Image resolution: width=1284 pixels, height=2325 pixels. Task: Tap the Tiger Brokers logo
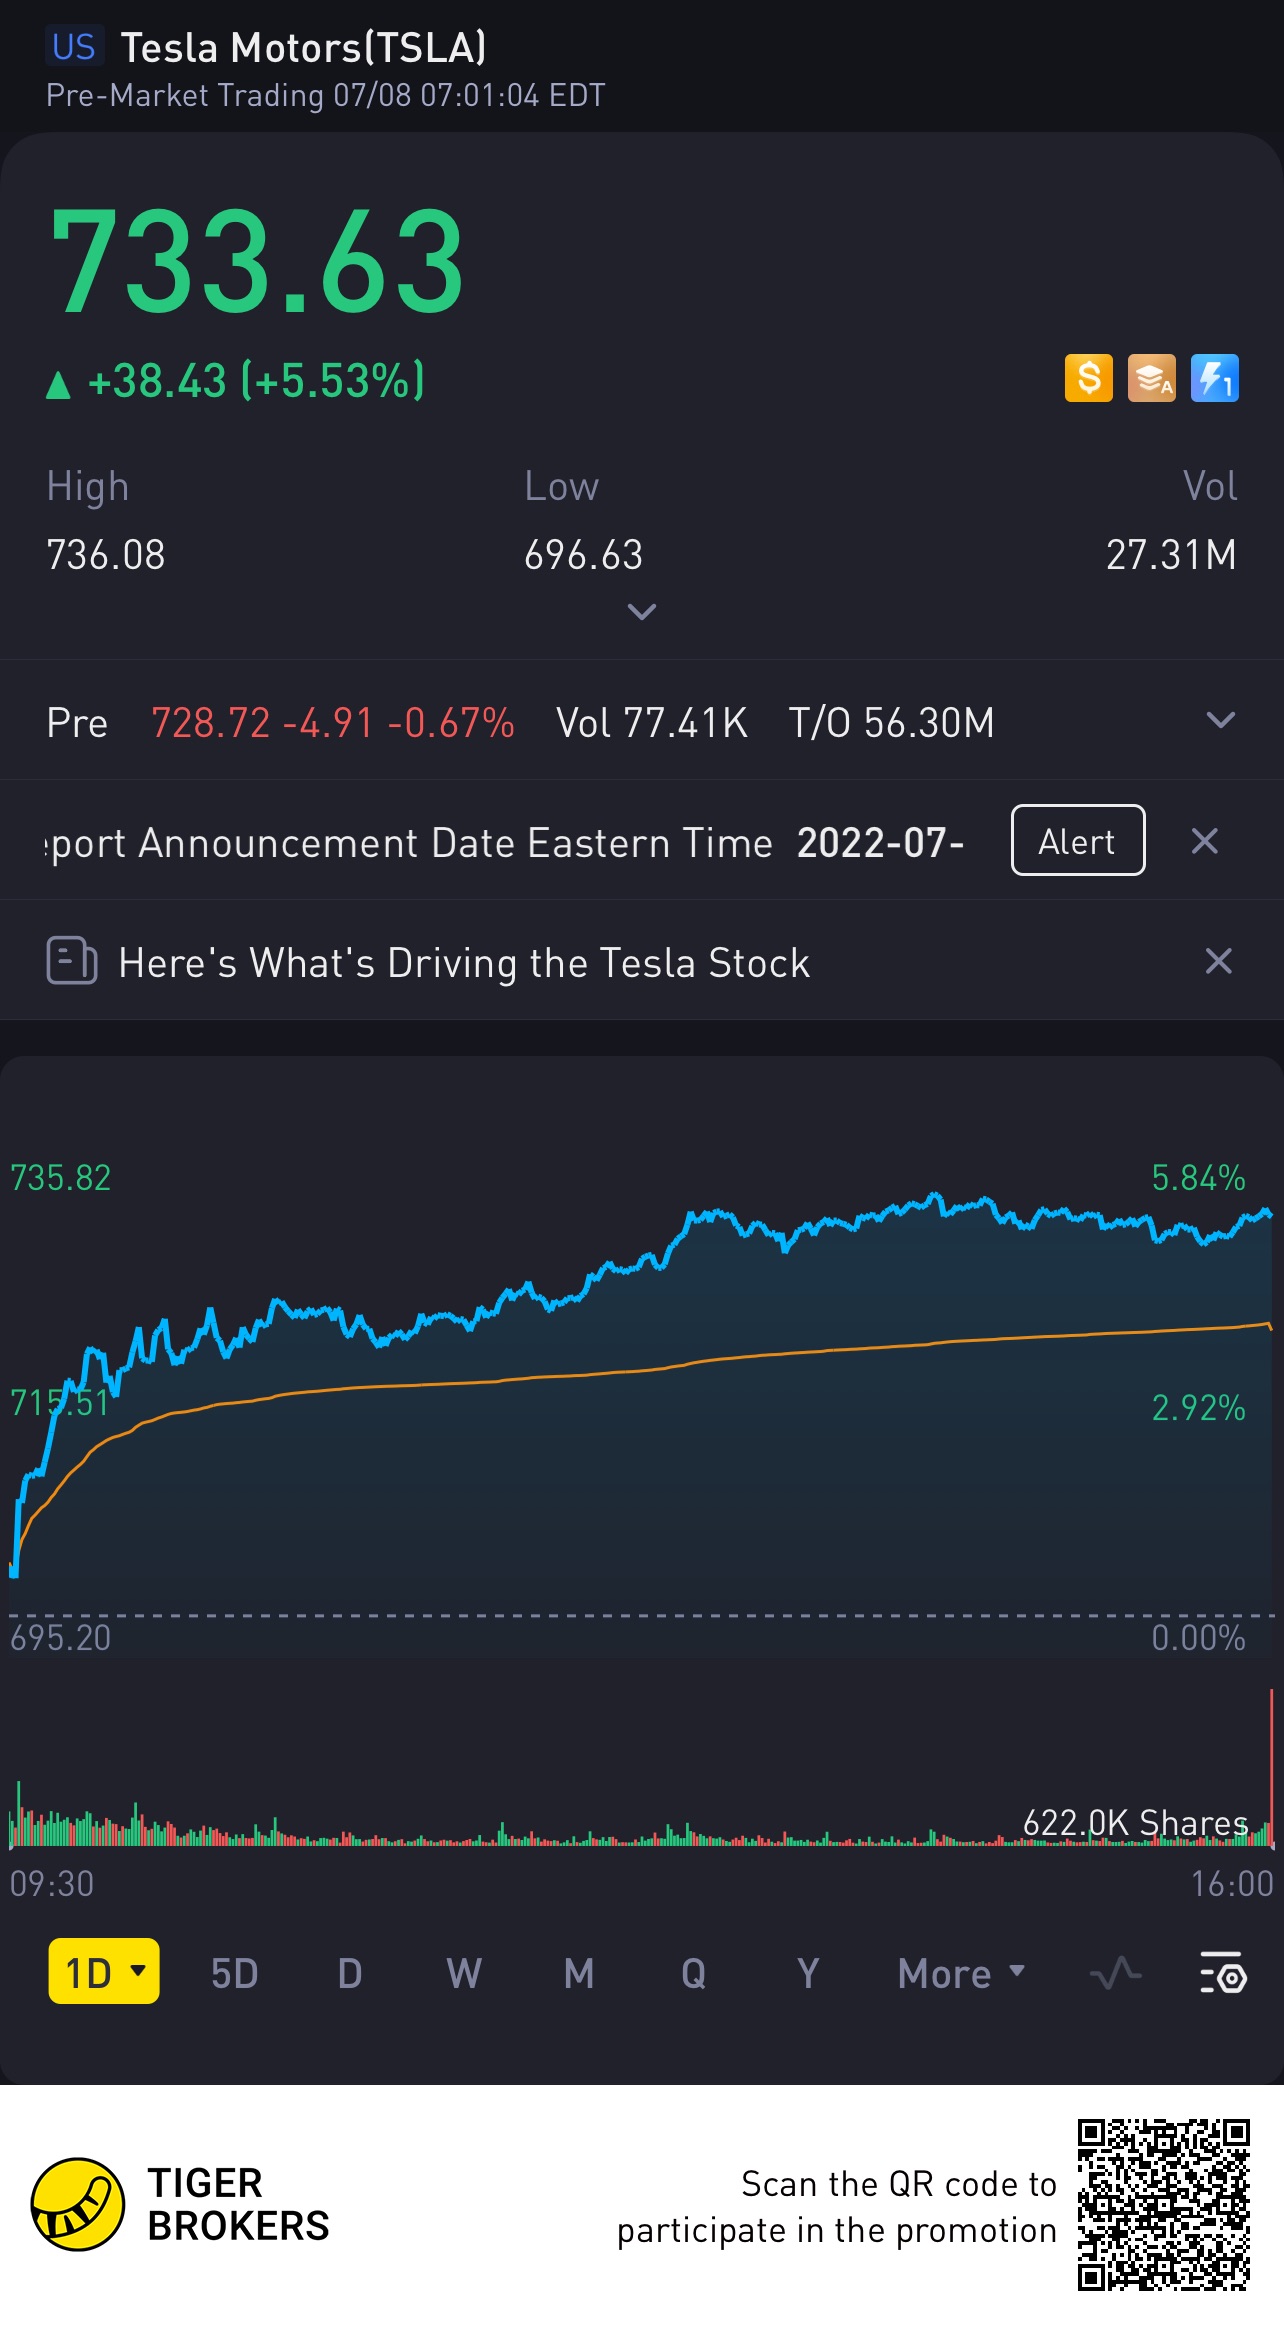(78, 2204)
